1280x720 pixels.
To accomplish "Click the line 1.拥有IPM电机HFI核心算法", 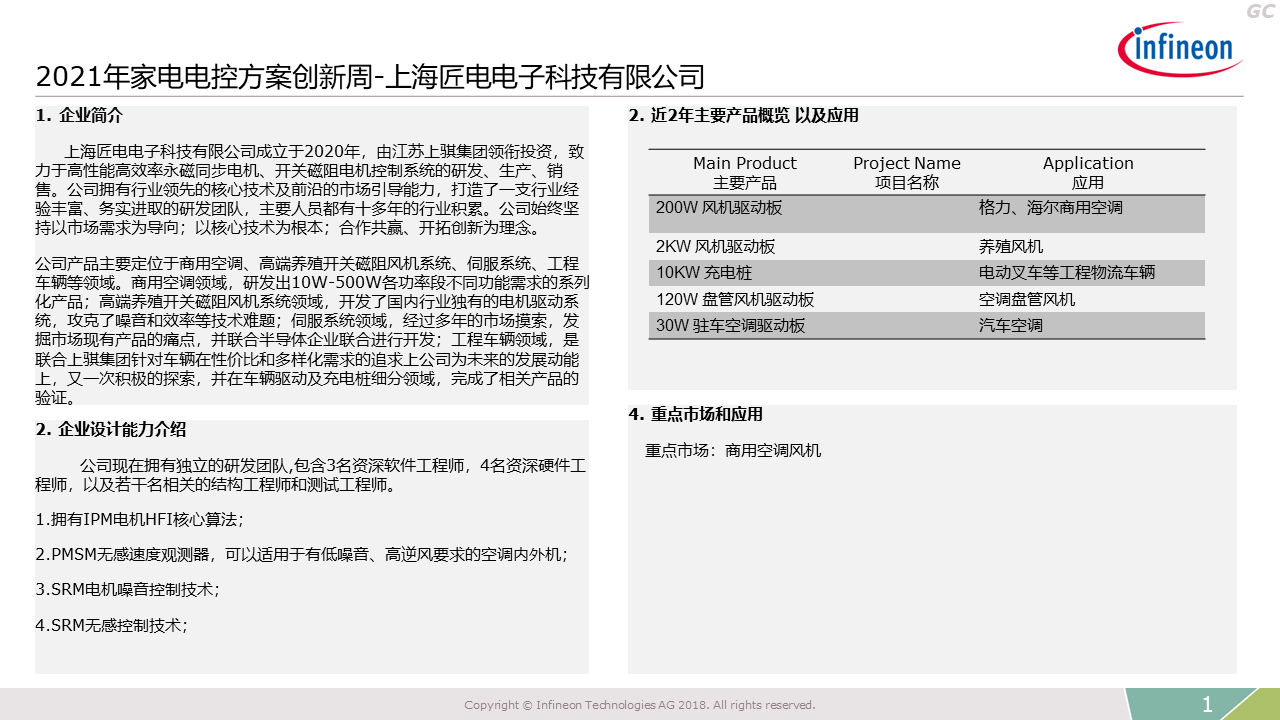I will click(x=140, y=519).
